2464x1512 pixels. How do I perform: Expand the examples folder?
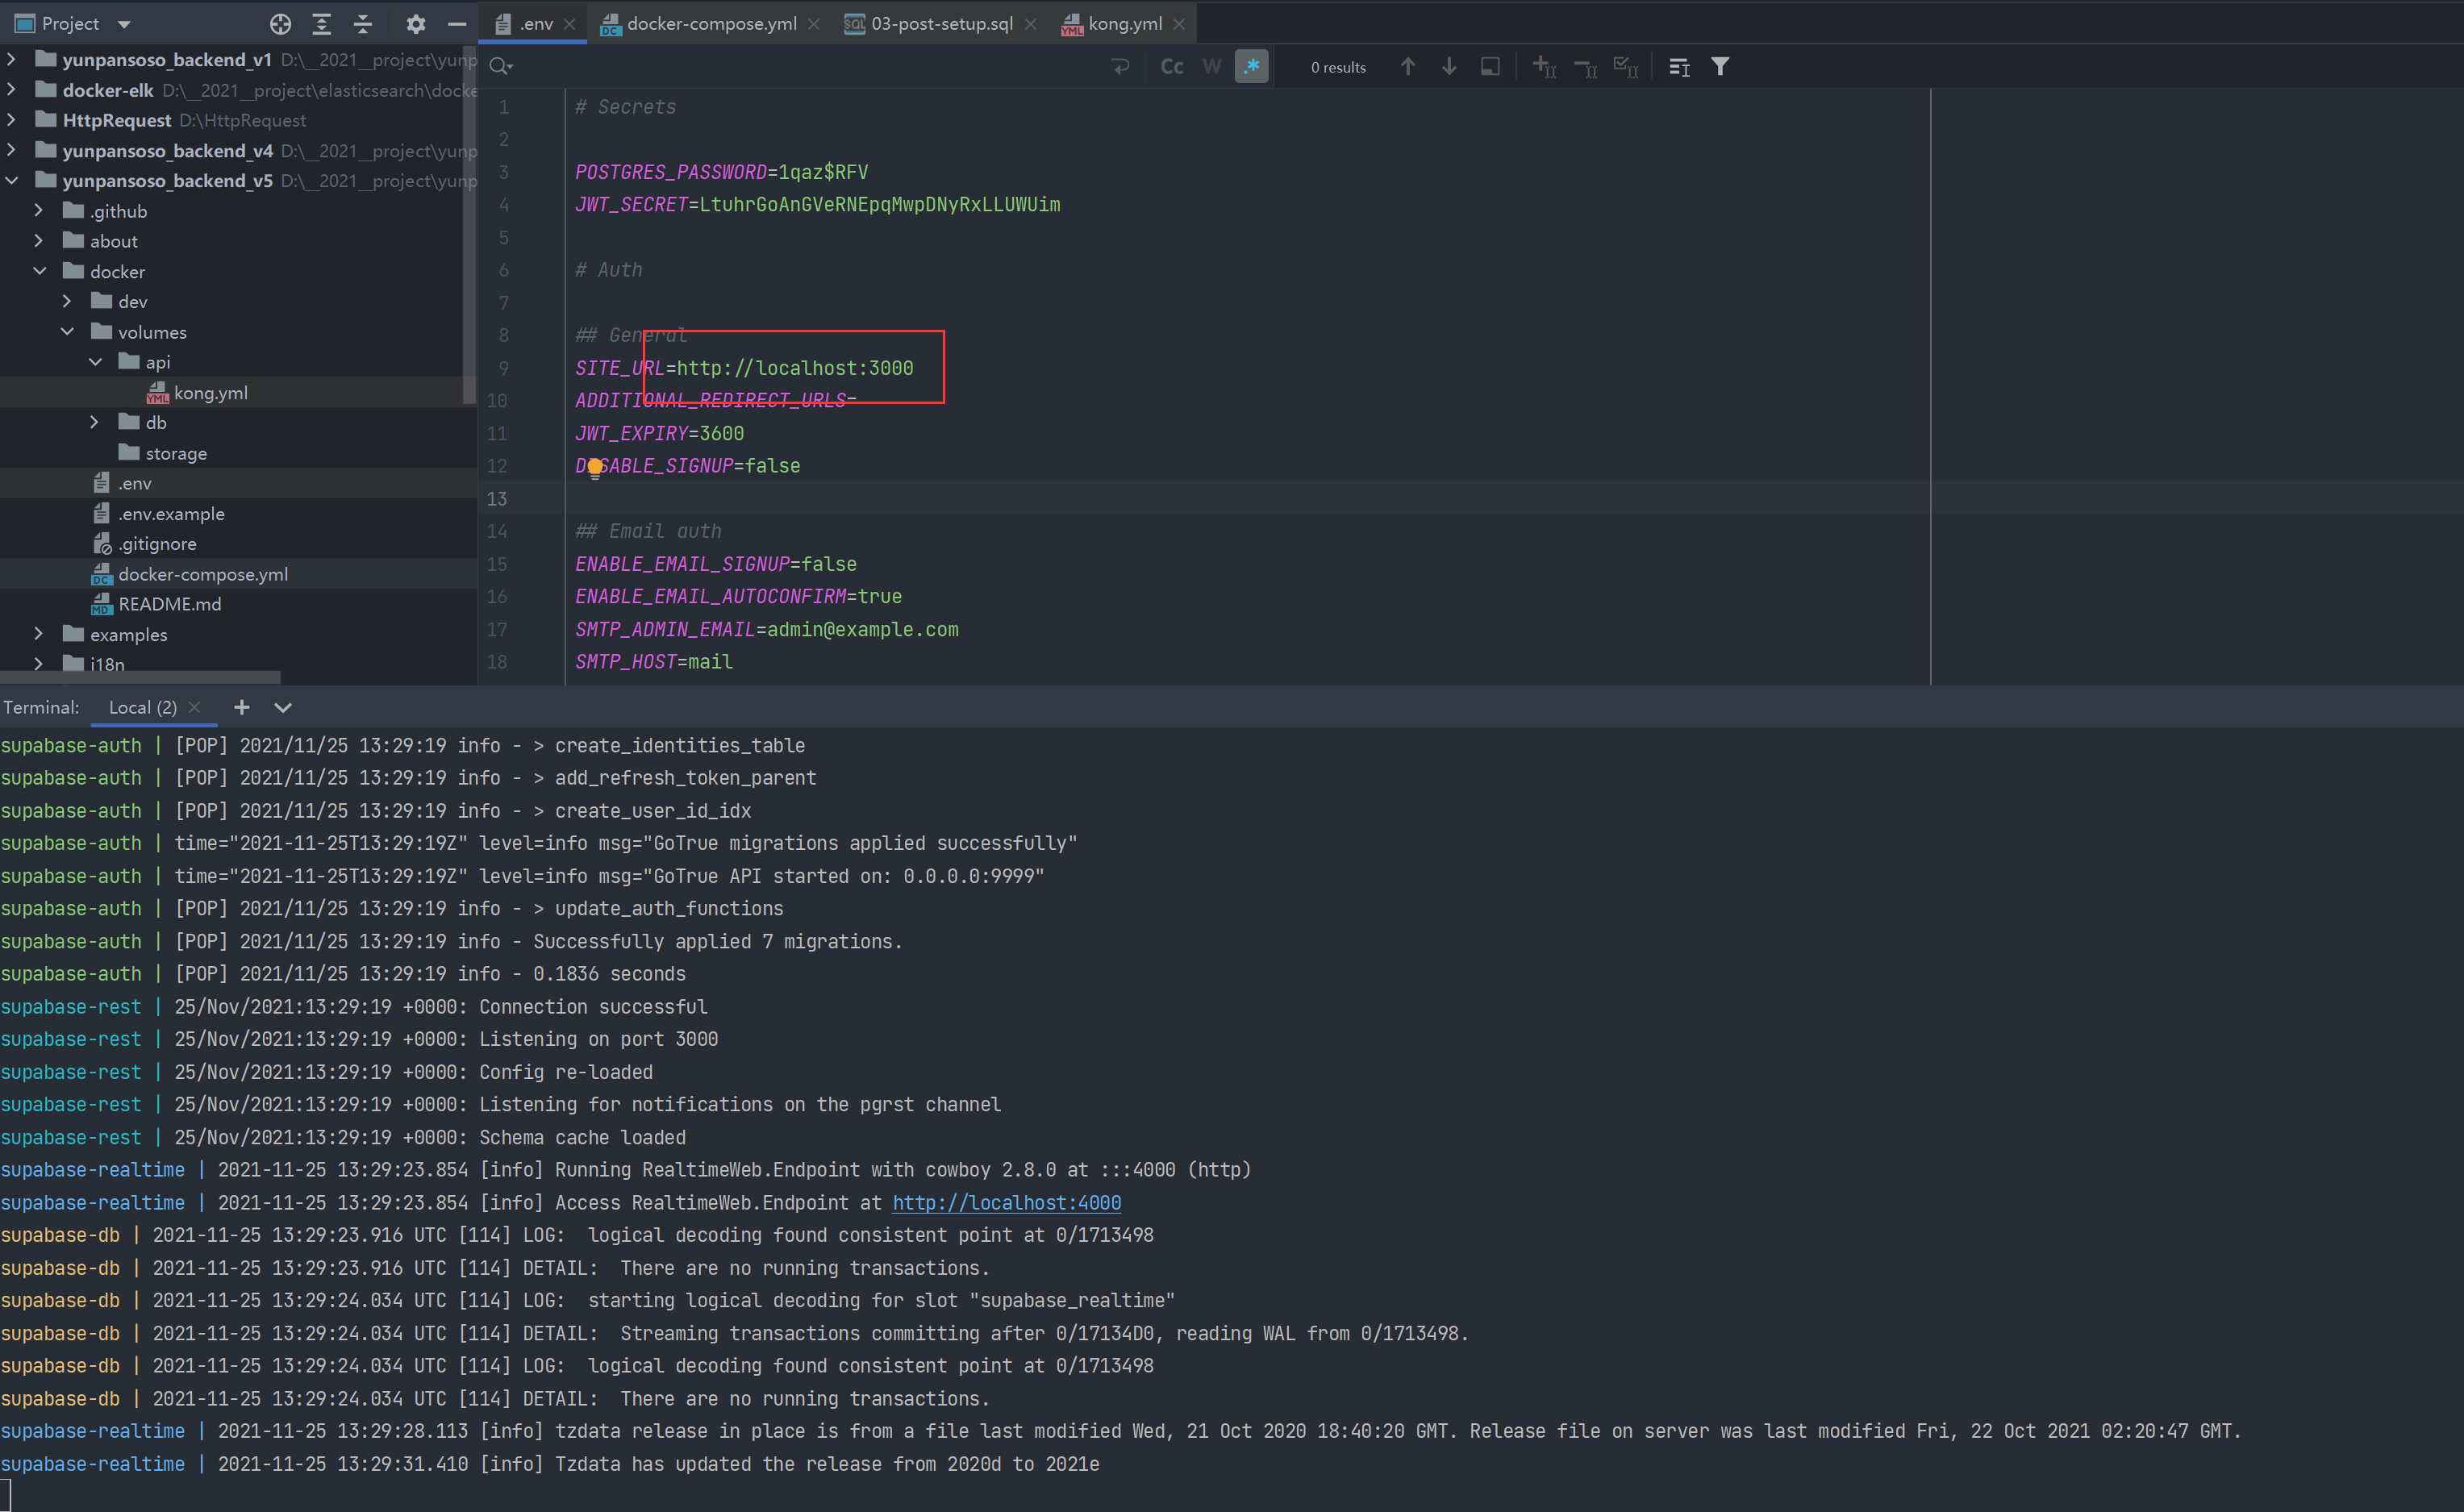point(39,634)
